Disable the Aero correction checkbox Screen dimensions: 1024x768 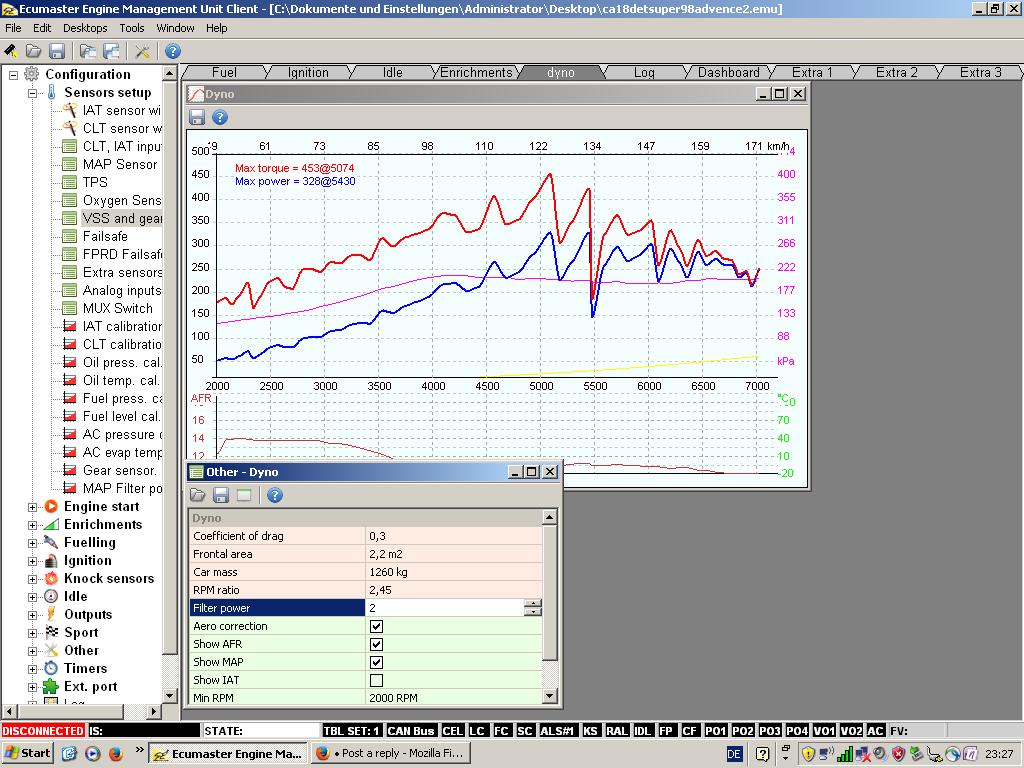click(x=376, y=626)
